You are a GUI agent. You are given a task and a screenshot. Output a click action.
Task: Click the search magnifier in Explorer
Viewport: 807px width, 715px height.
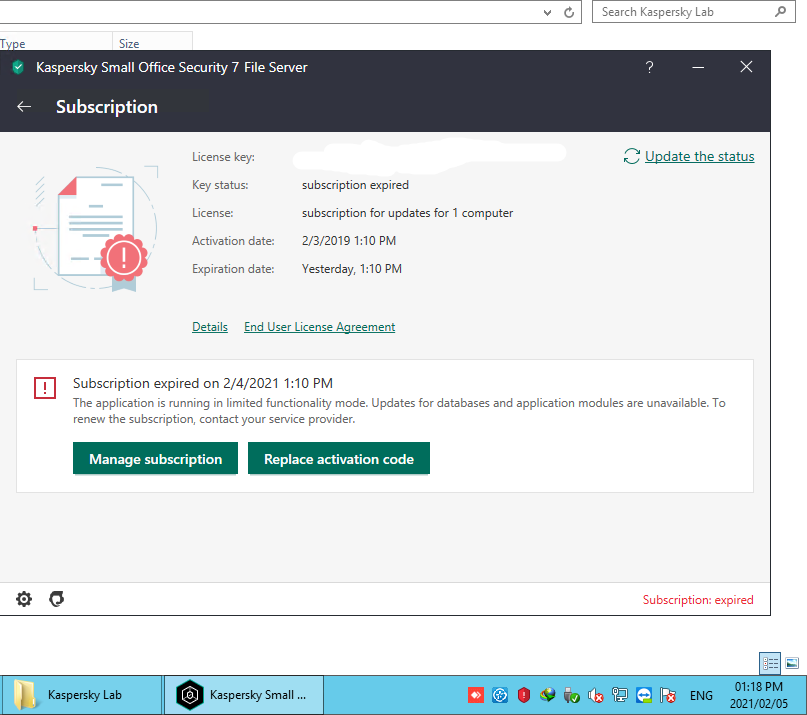pyautogui.click(x=780, y=11)
